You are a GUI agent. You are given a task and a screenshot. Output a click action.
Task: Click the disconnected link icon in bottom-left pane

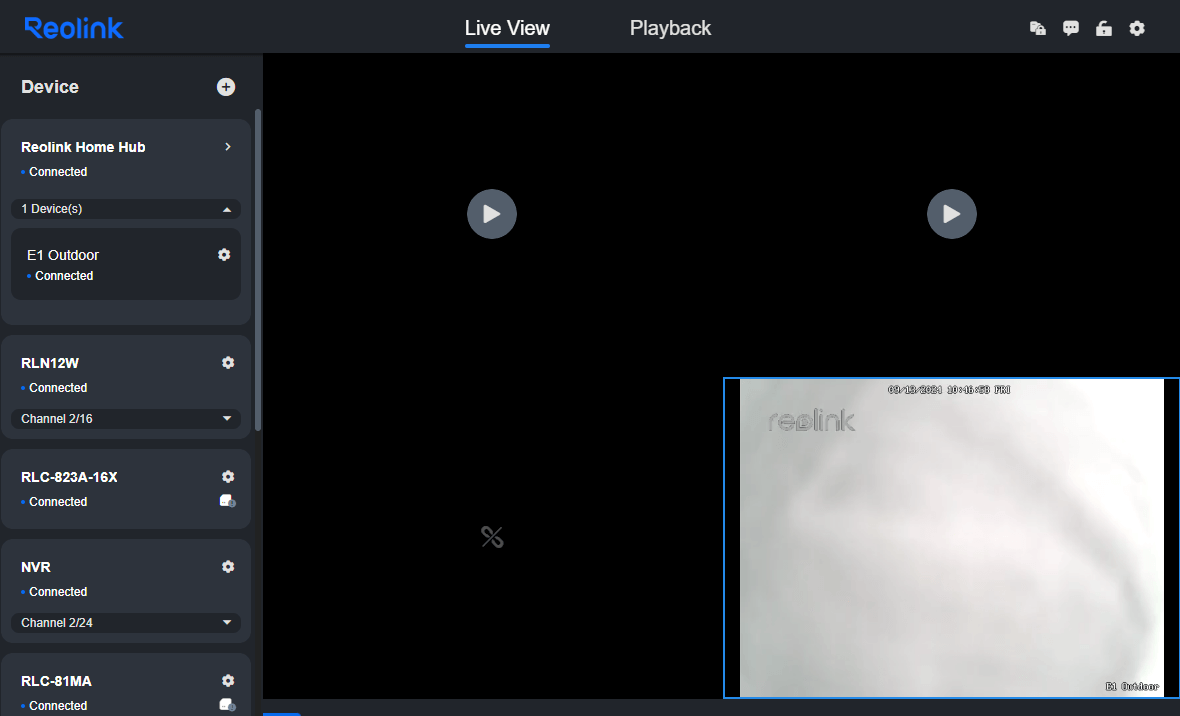(x=492, y=537)
